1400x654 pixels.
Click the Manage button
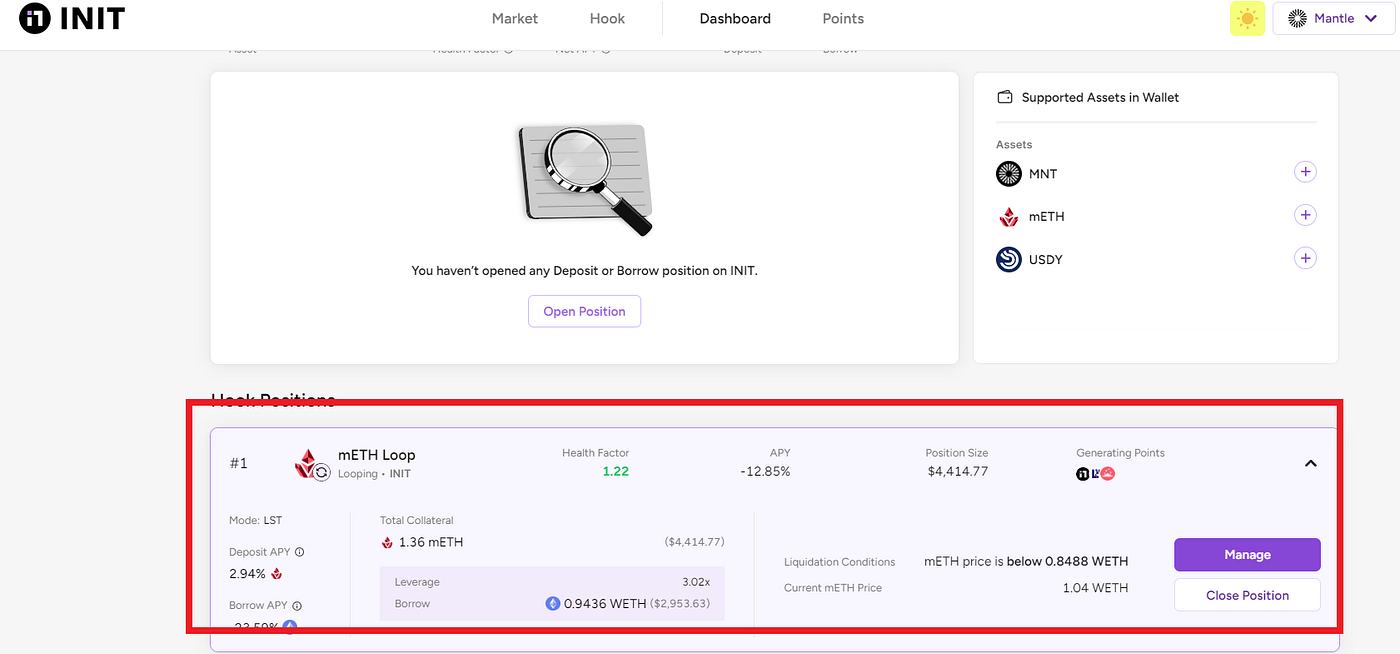coord(1247,555)
